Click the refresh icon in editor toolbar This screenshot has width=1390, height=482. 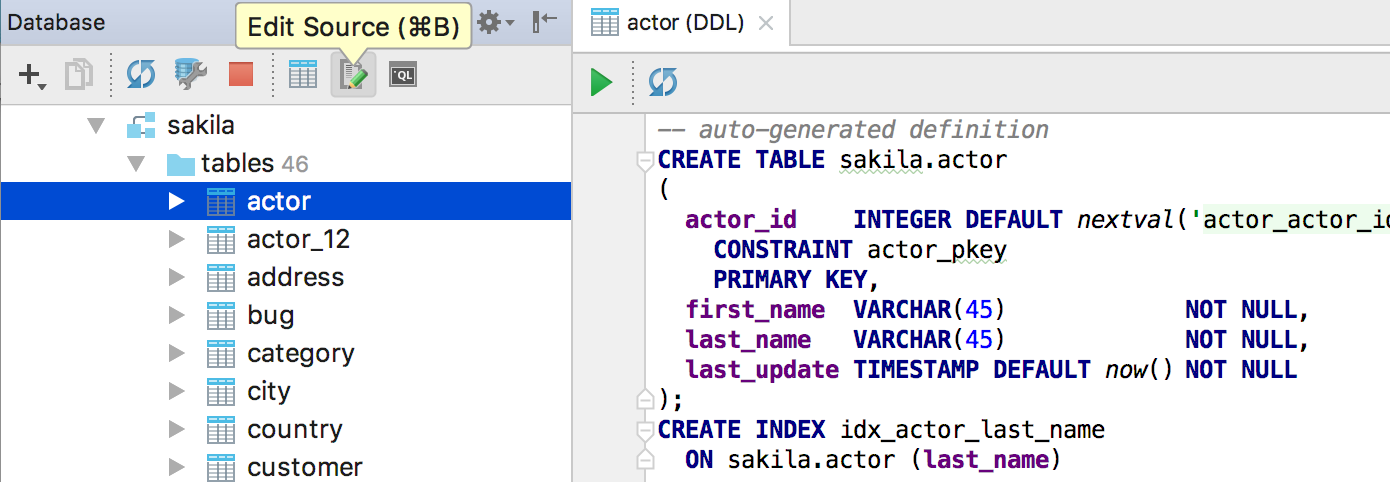pyautogui.click(x=662, y=82)
